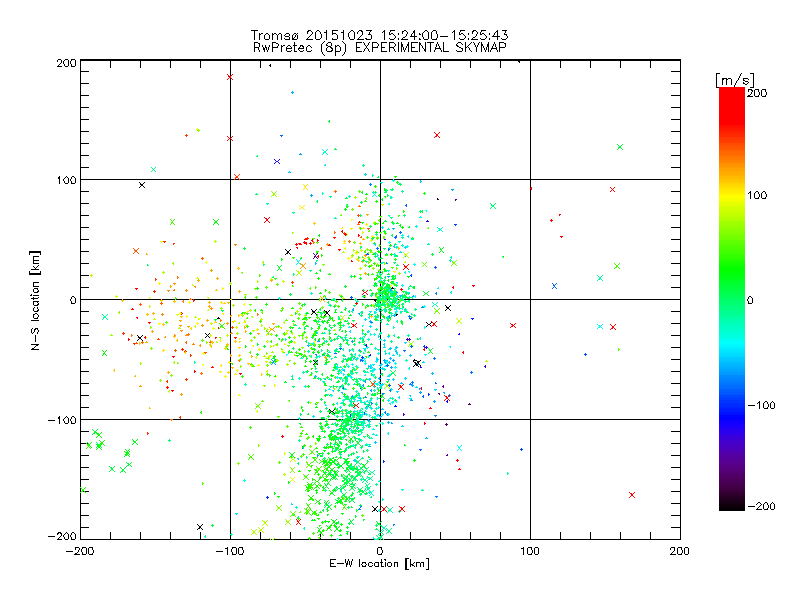
Task: Click the -200 tick label on N-S axis
Action: pyautogui.click(x=62, y=536)
